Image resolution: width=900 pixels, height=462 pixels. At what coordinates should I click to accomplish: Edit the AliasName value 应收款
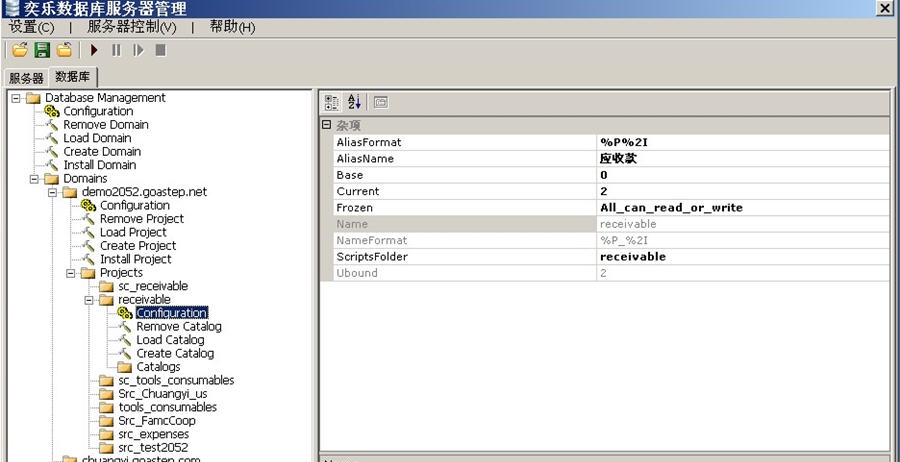[x=743, y=159]
